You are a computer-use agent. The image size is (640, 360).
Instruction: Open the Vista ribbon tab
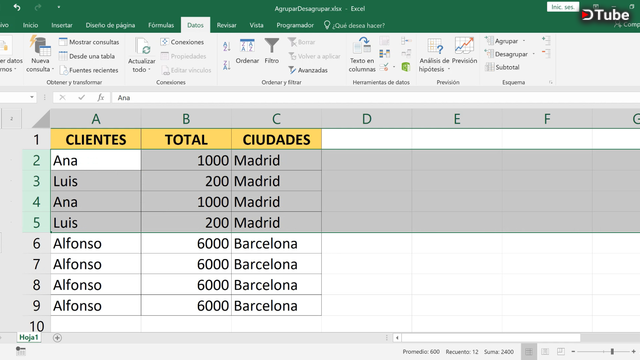(x=256, y=25)
